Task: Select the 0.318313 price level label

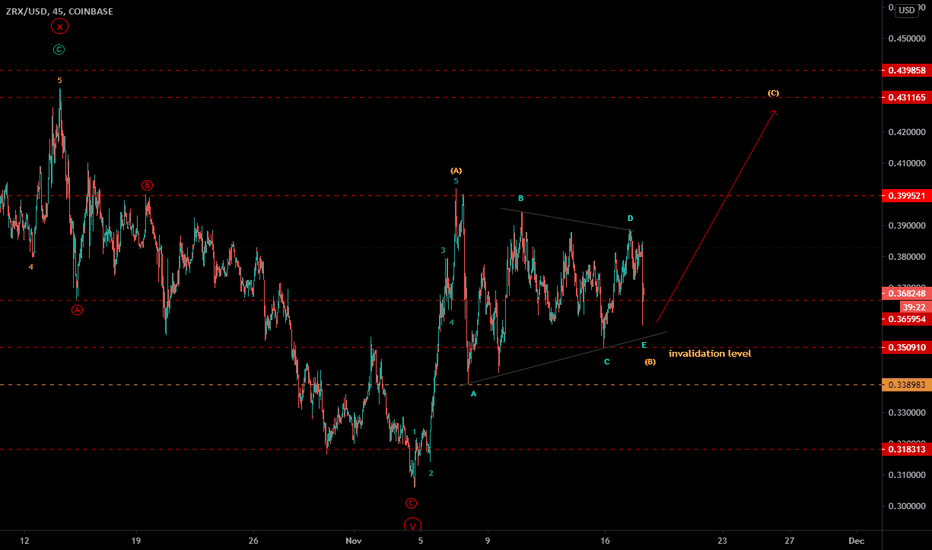Action: [906, 450]
